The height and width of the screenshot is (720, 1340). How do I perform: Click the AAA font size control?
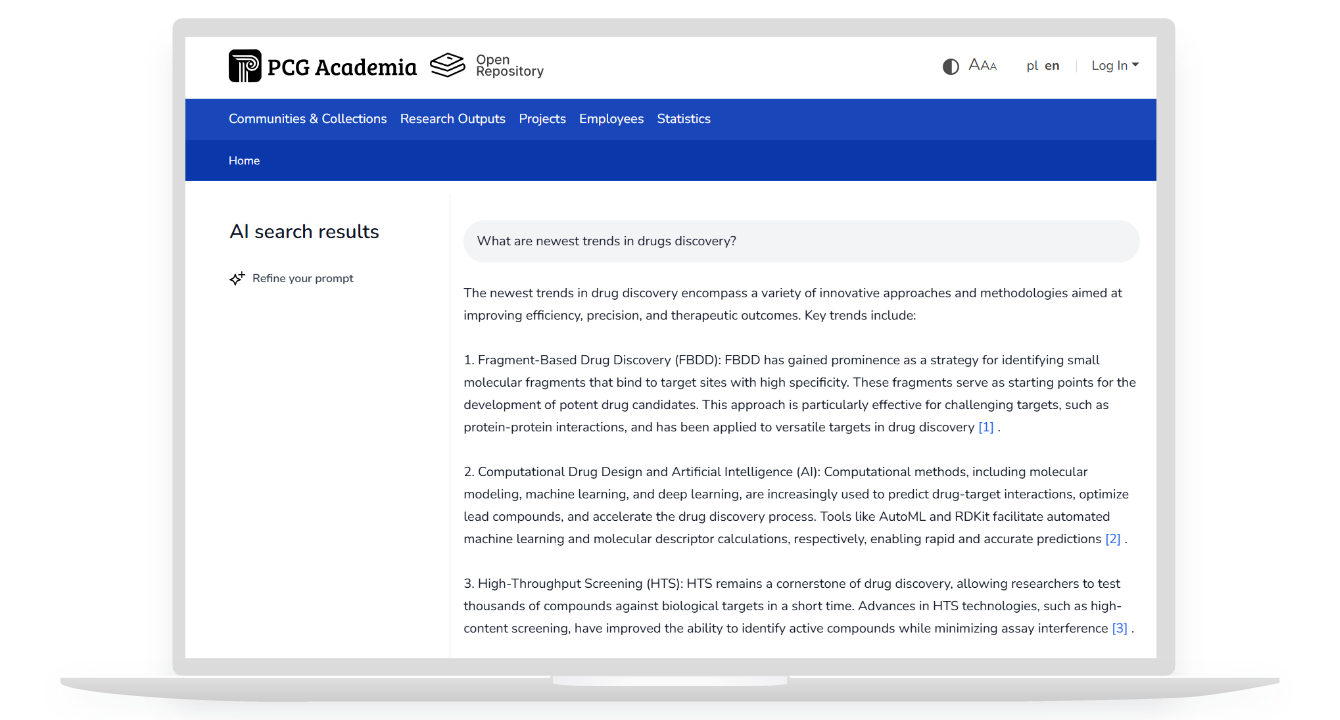(982, 66)
